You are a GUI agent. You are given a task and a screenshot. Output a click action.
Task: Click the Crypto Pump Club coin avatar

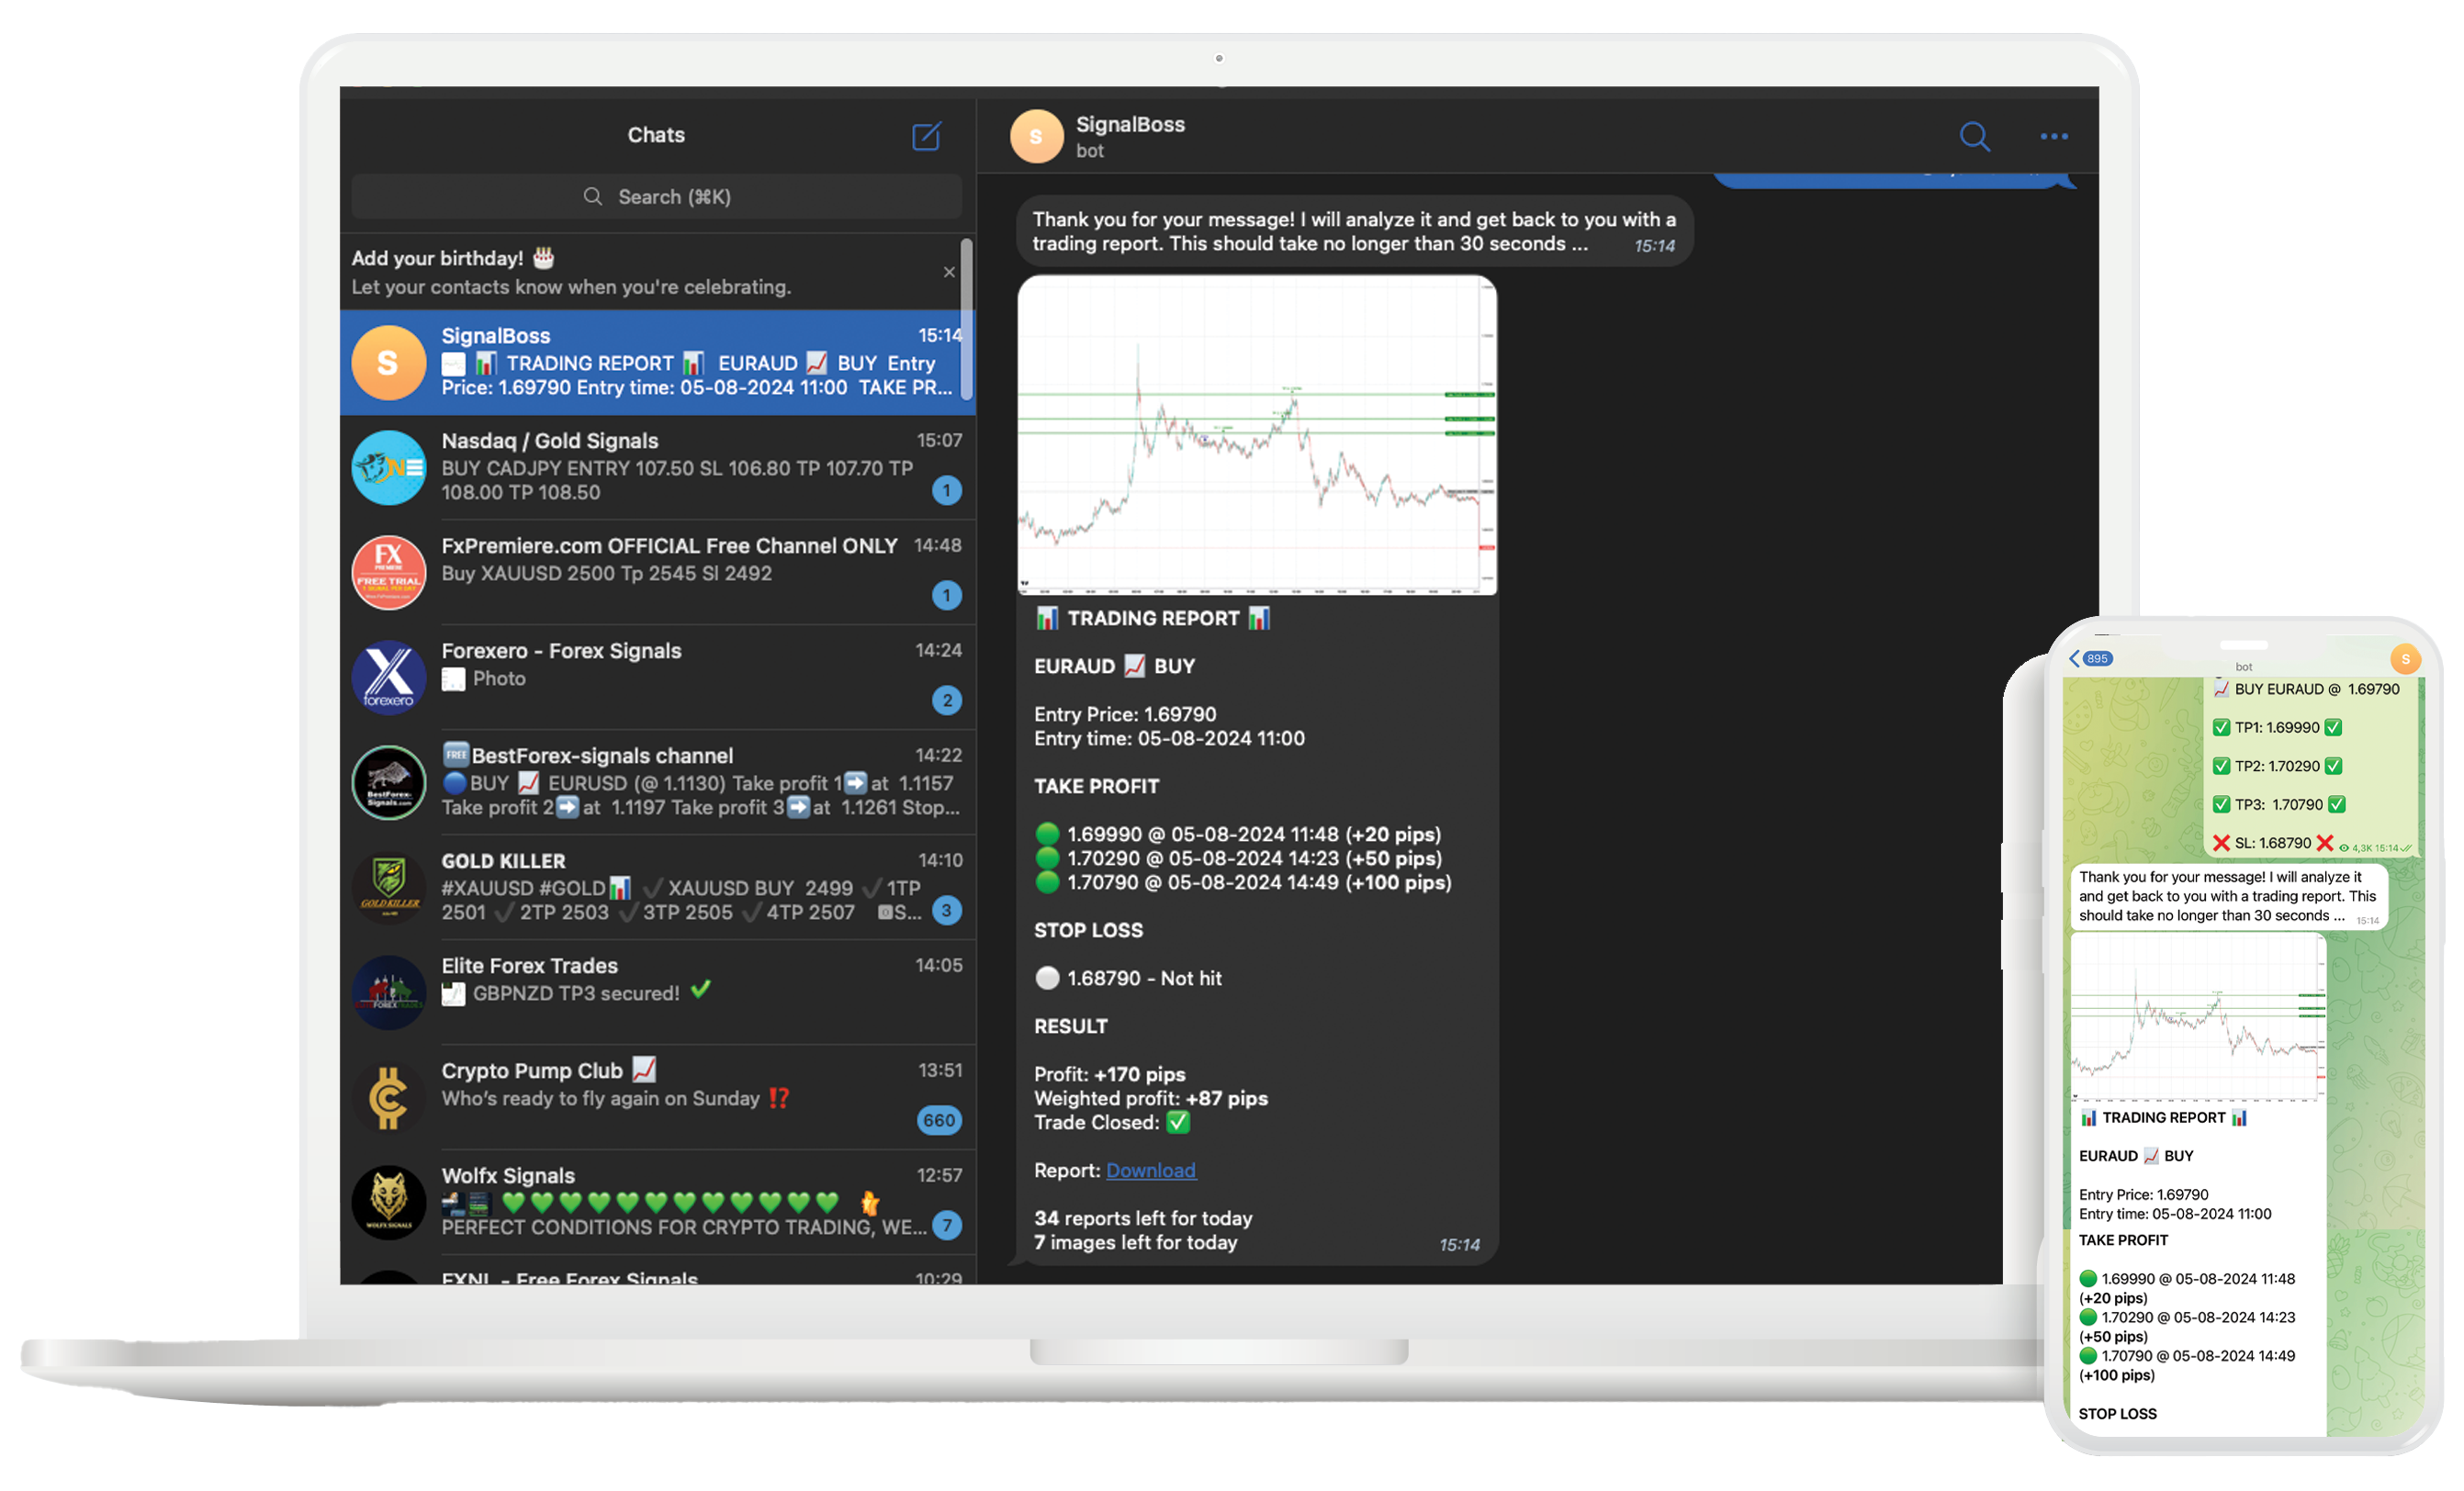click(x=389, y=1098)
